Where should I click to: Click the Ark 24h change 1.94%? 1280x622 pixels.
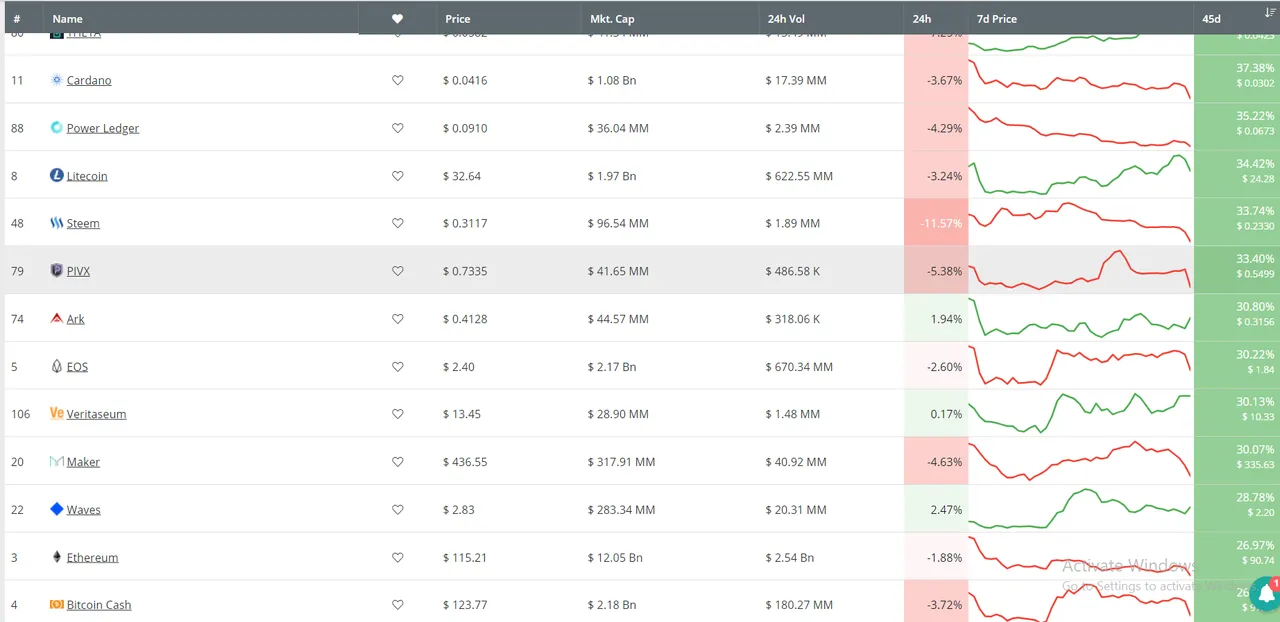pos(936,319)
